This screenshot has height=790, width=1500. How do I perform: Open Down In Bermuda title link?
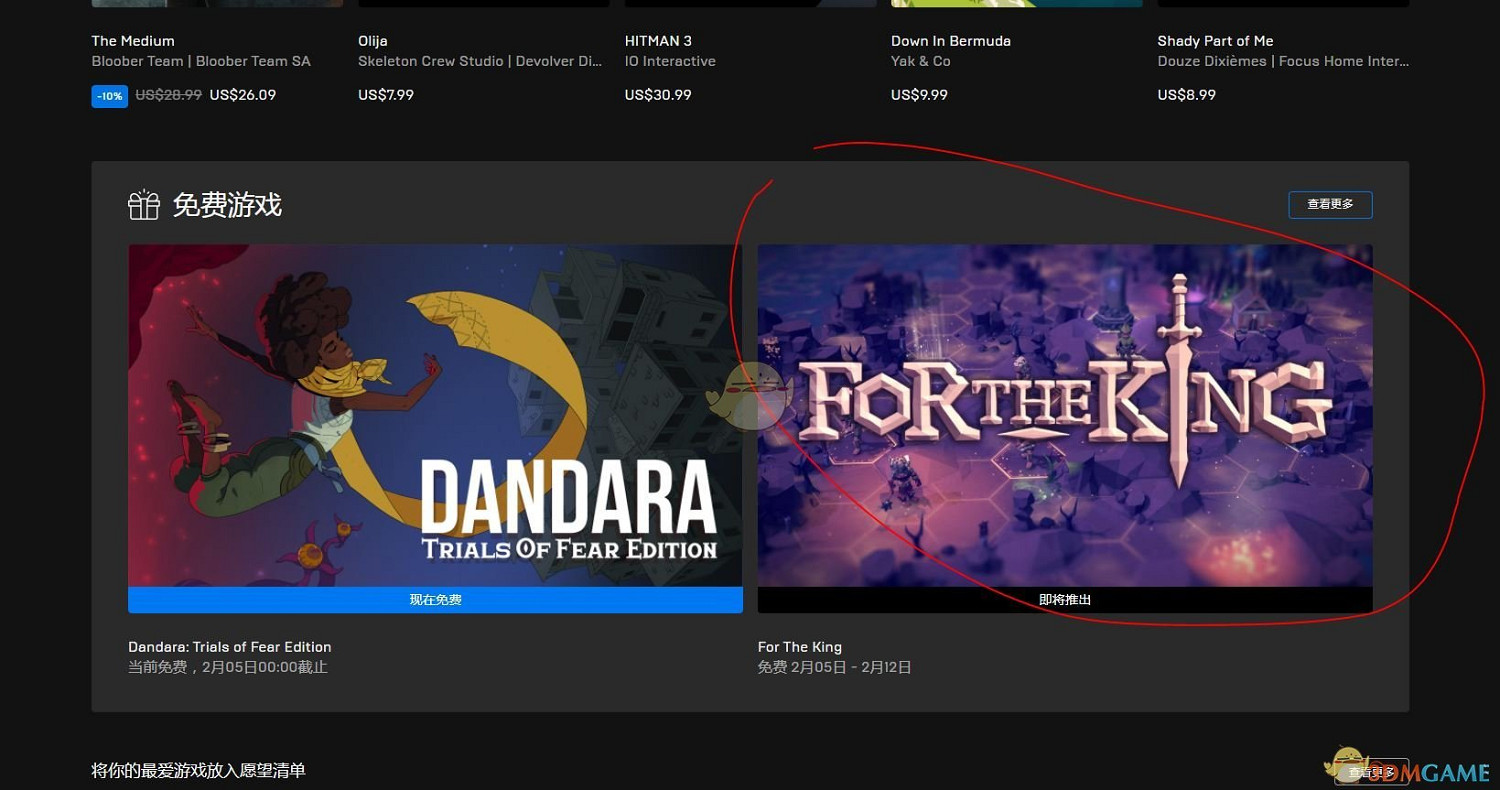point(950,41)
